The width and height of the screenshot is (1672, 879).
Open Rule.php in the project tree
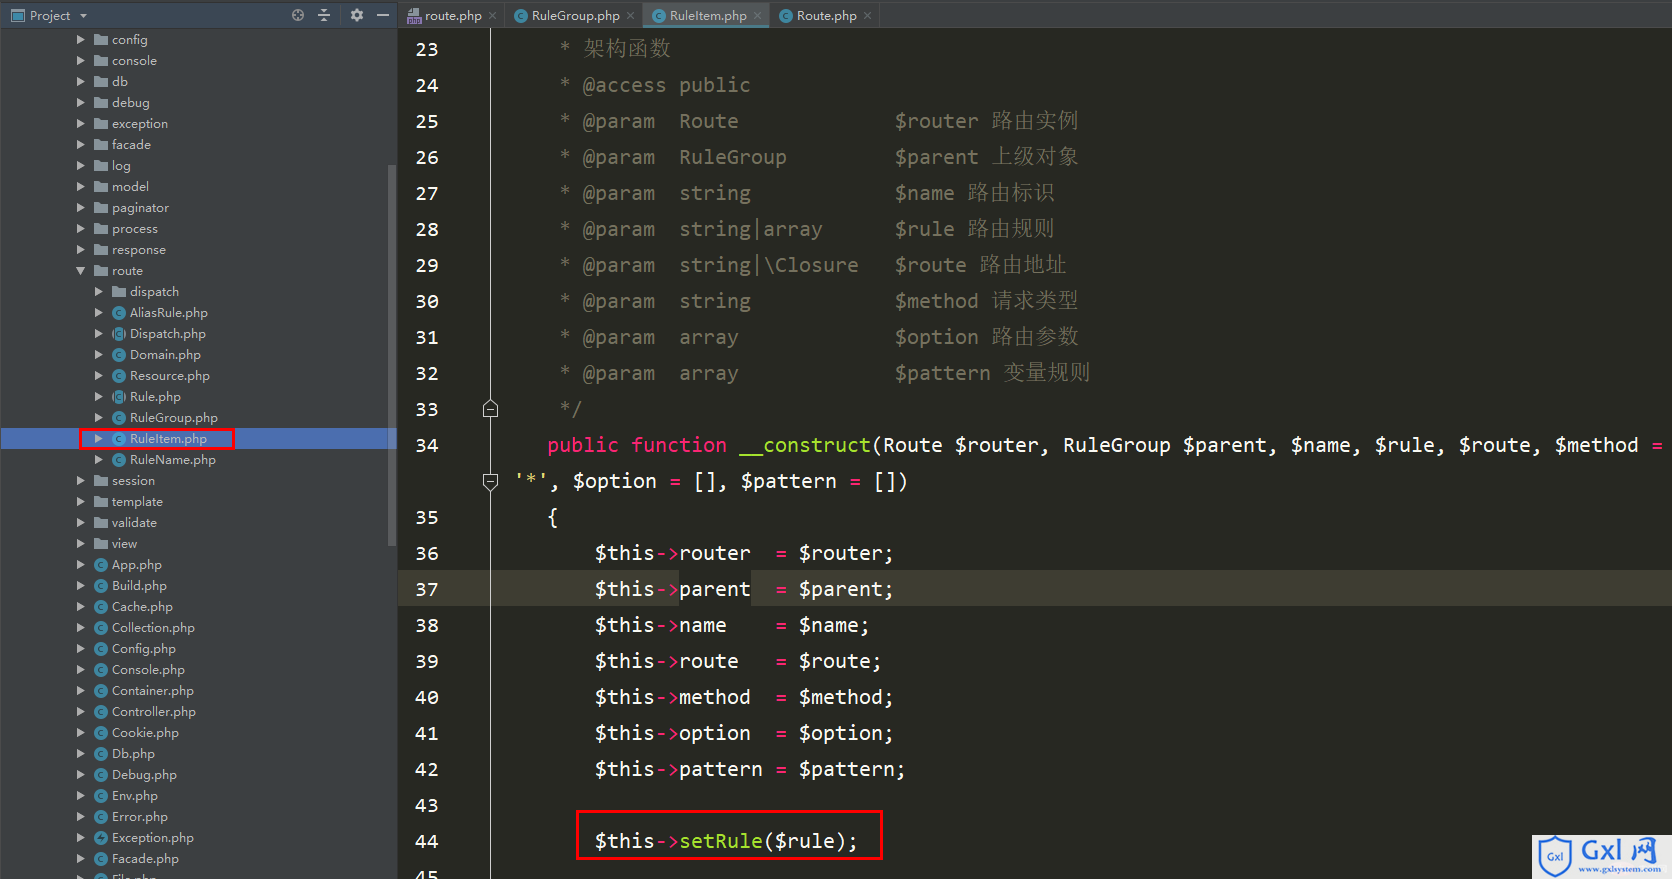155,397
